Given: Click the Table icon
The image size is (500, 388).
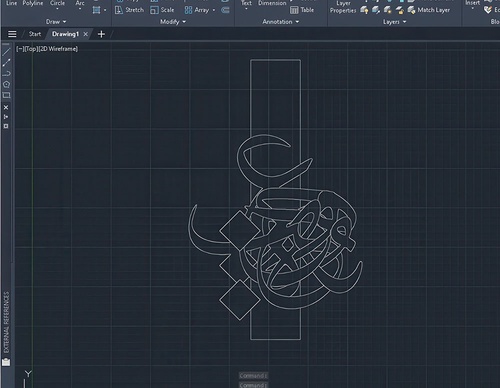Looking at the screenshot, I should [294, 10].
